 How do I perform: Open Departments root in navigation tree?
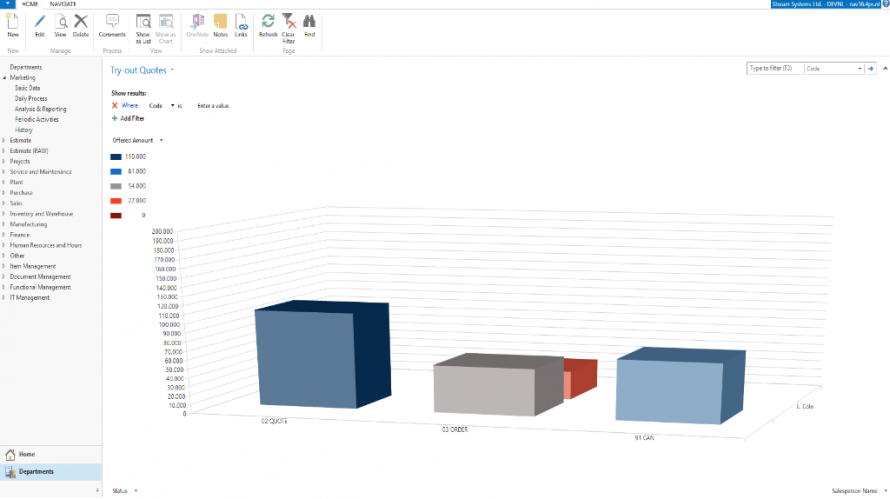click(26, 67)
